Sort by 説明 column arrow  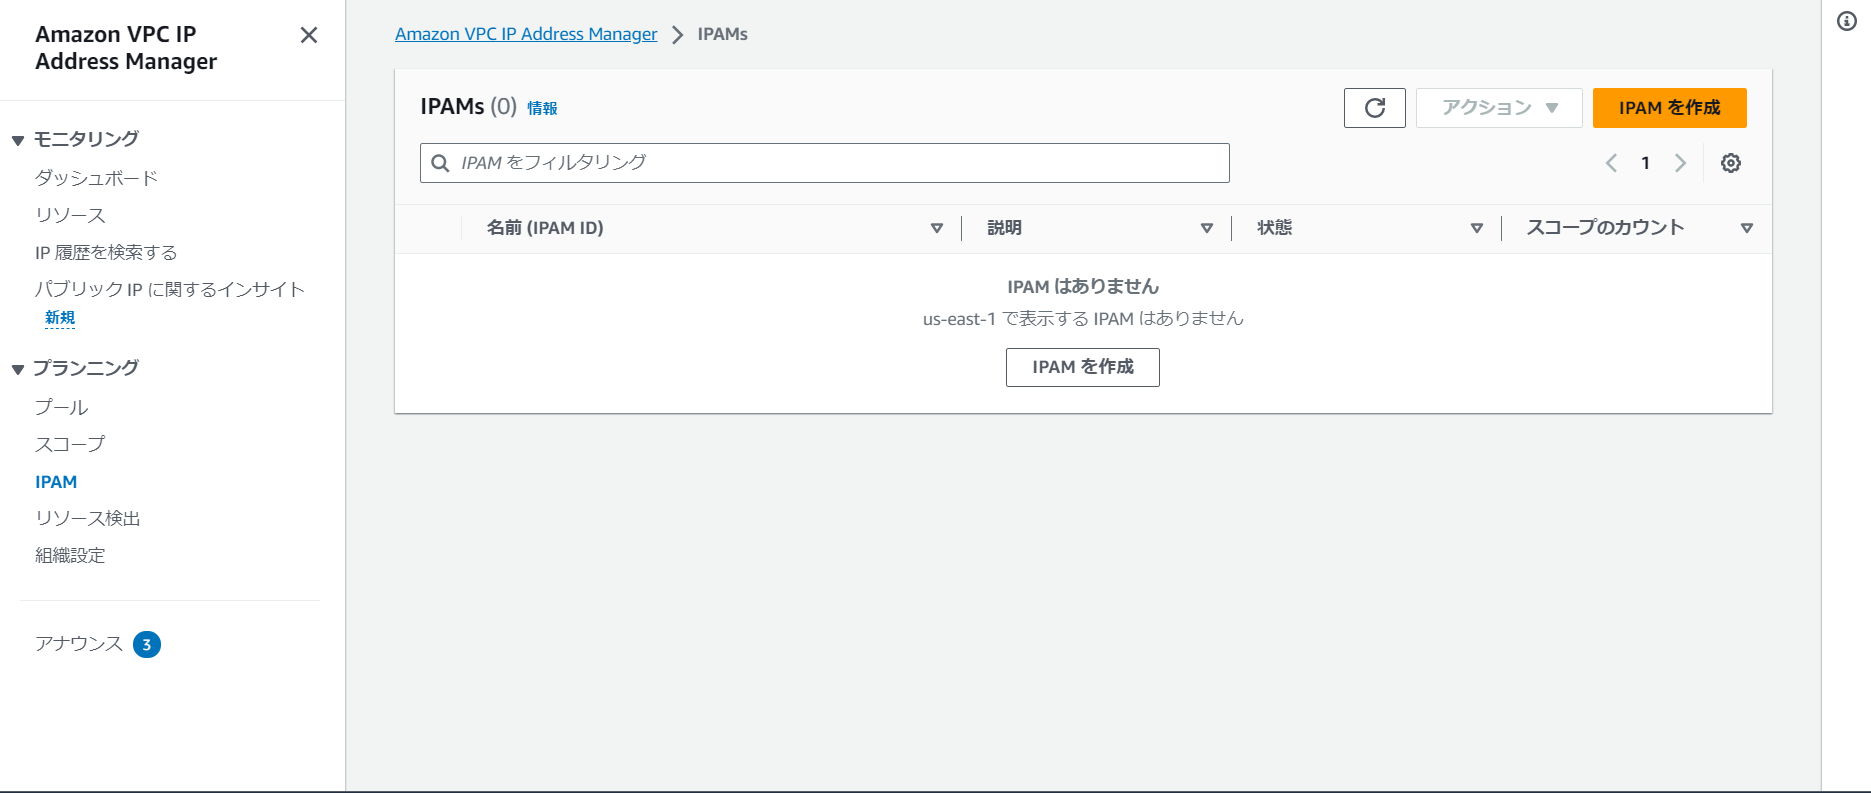coord(1207,228)
